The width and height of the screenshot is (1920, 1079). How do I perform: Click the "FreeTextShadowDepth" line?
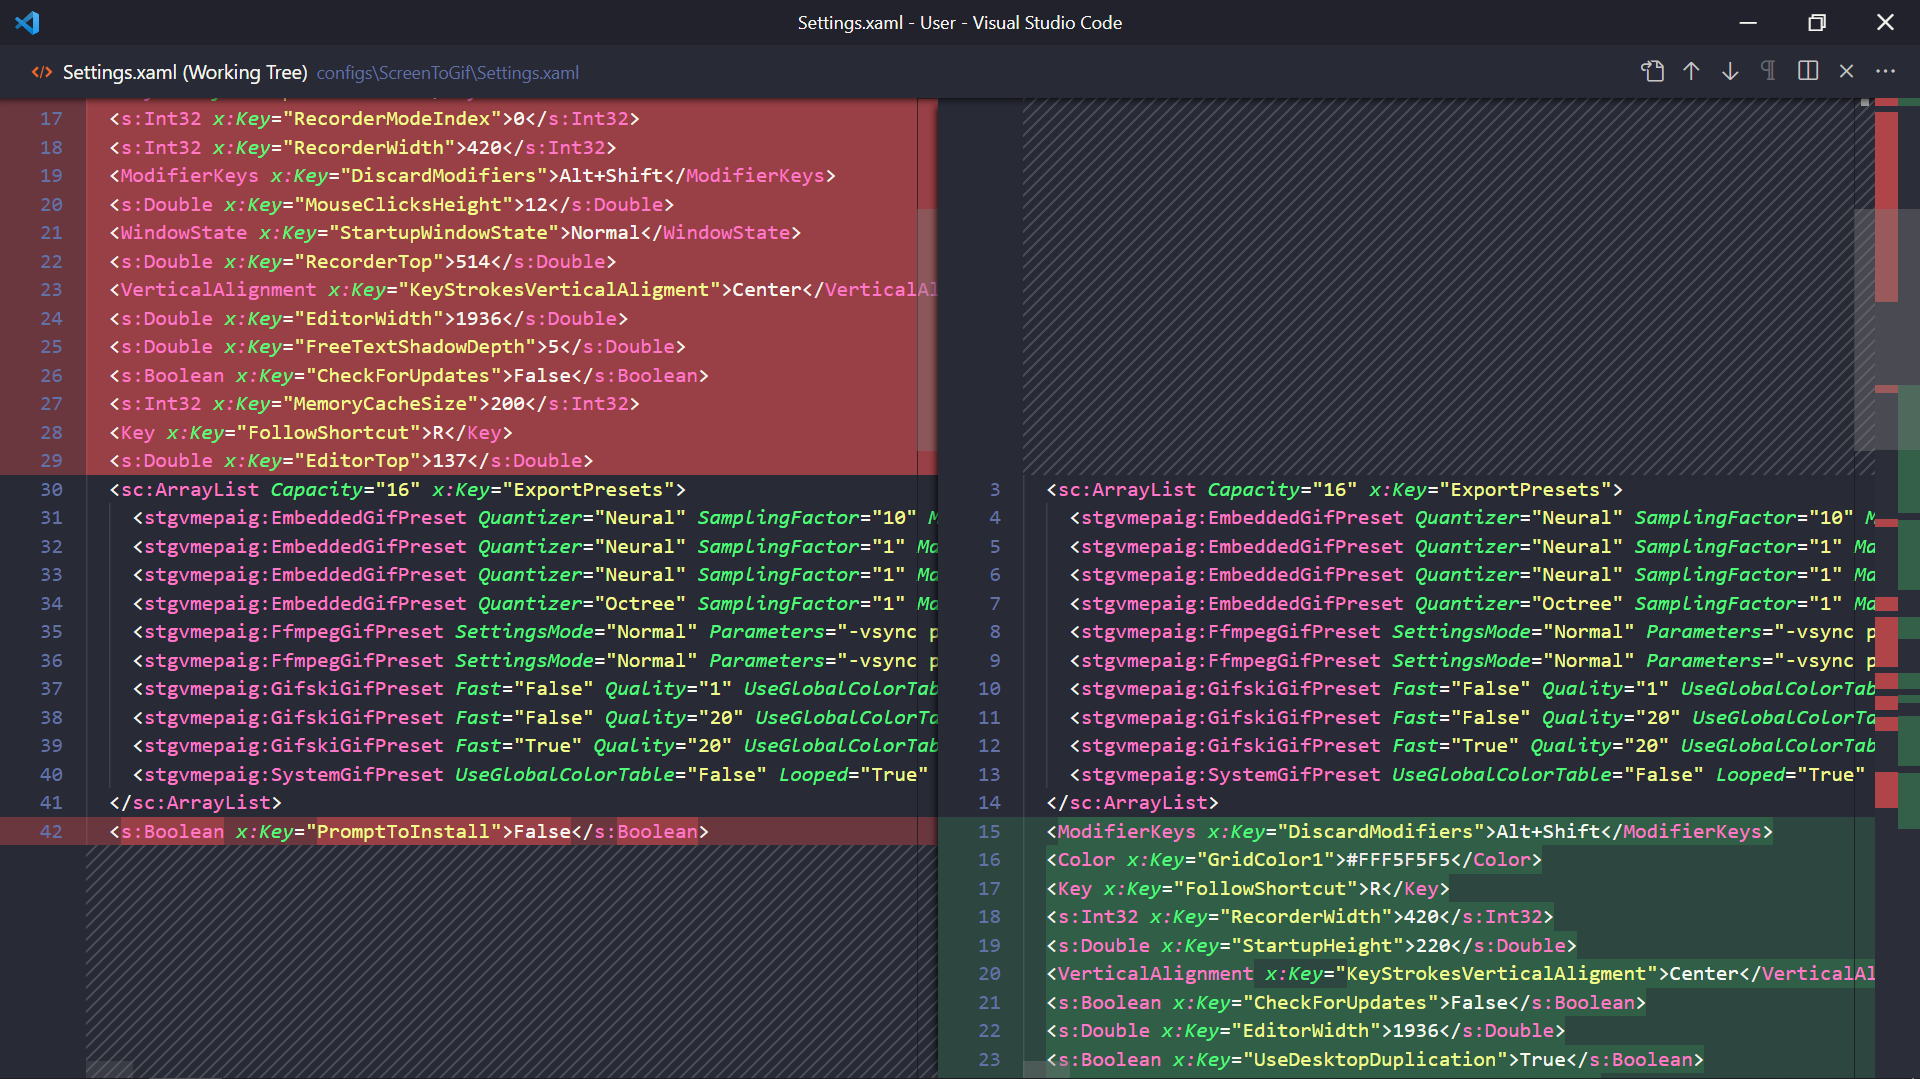[x=397, y=347]
